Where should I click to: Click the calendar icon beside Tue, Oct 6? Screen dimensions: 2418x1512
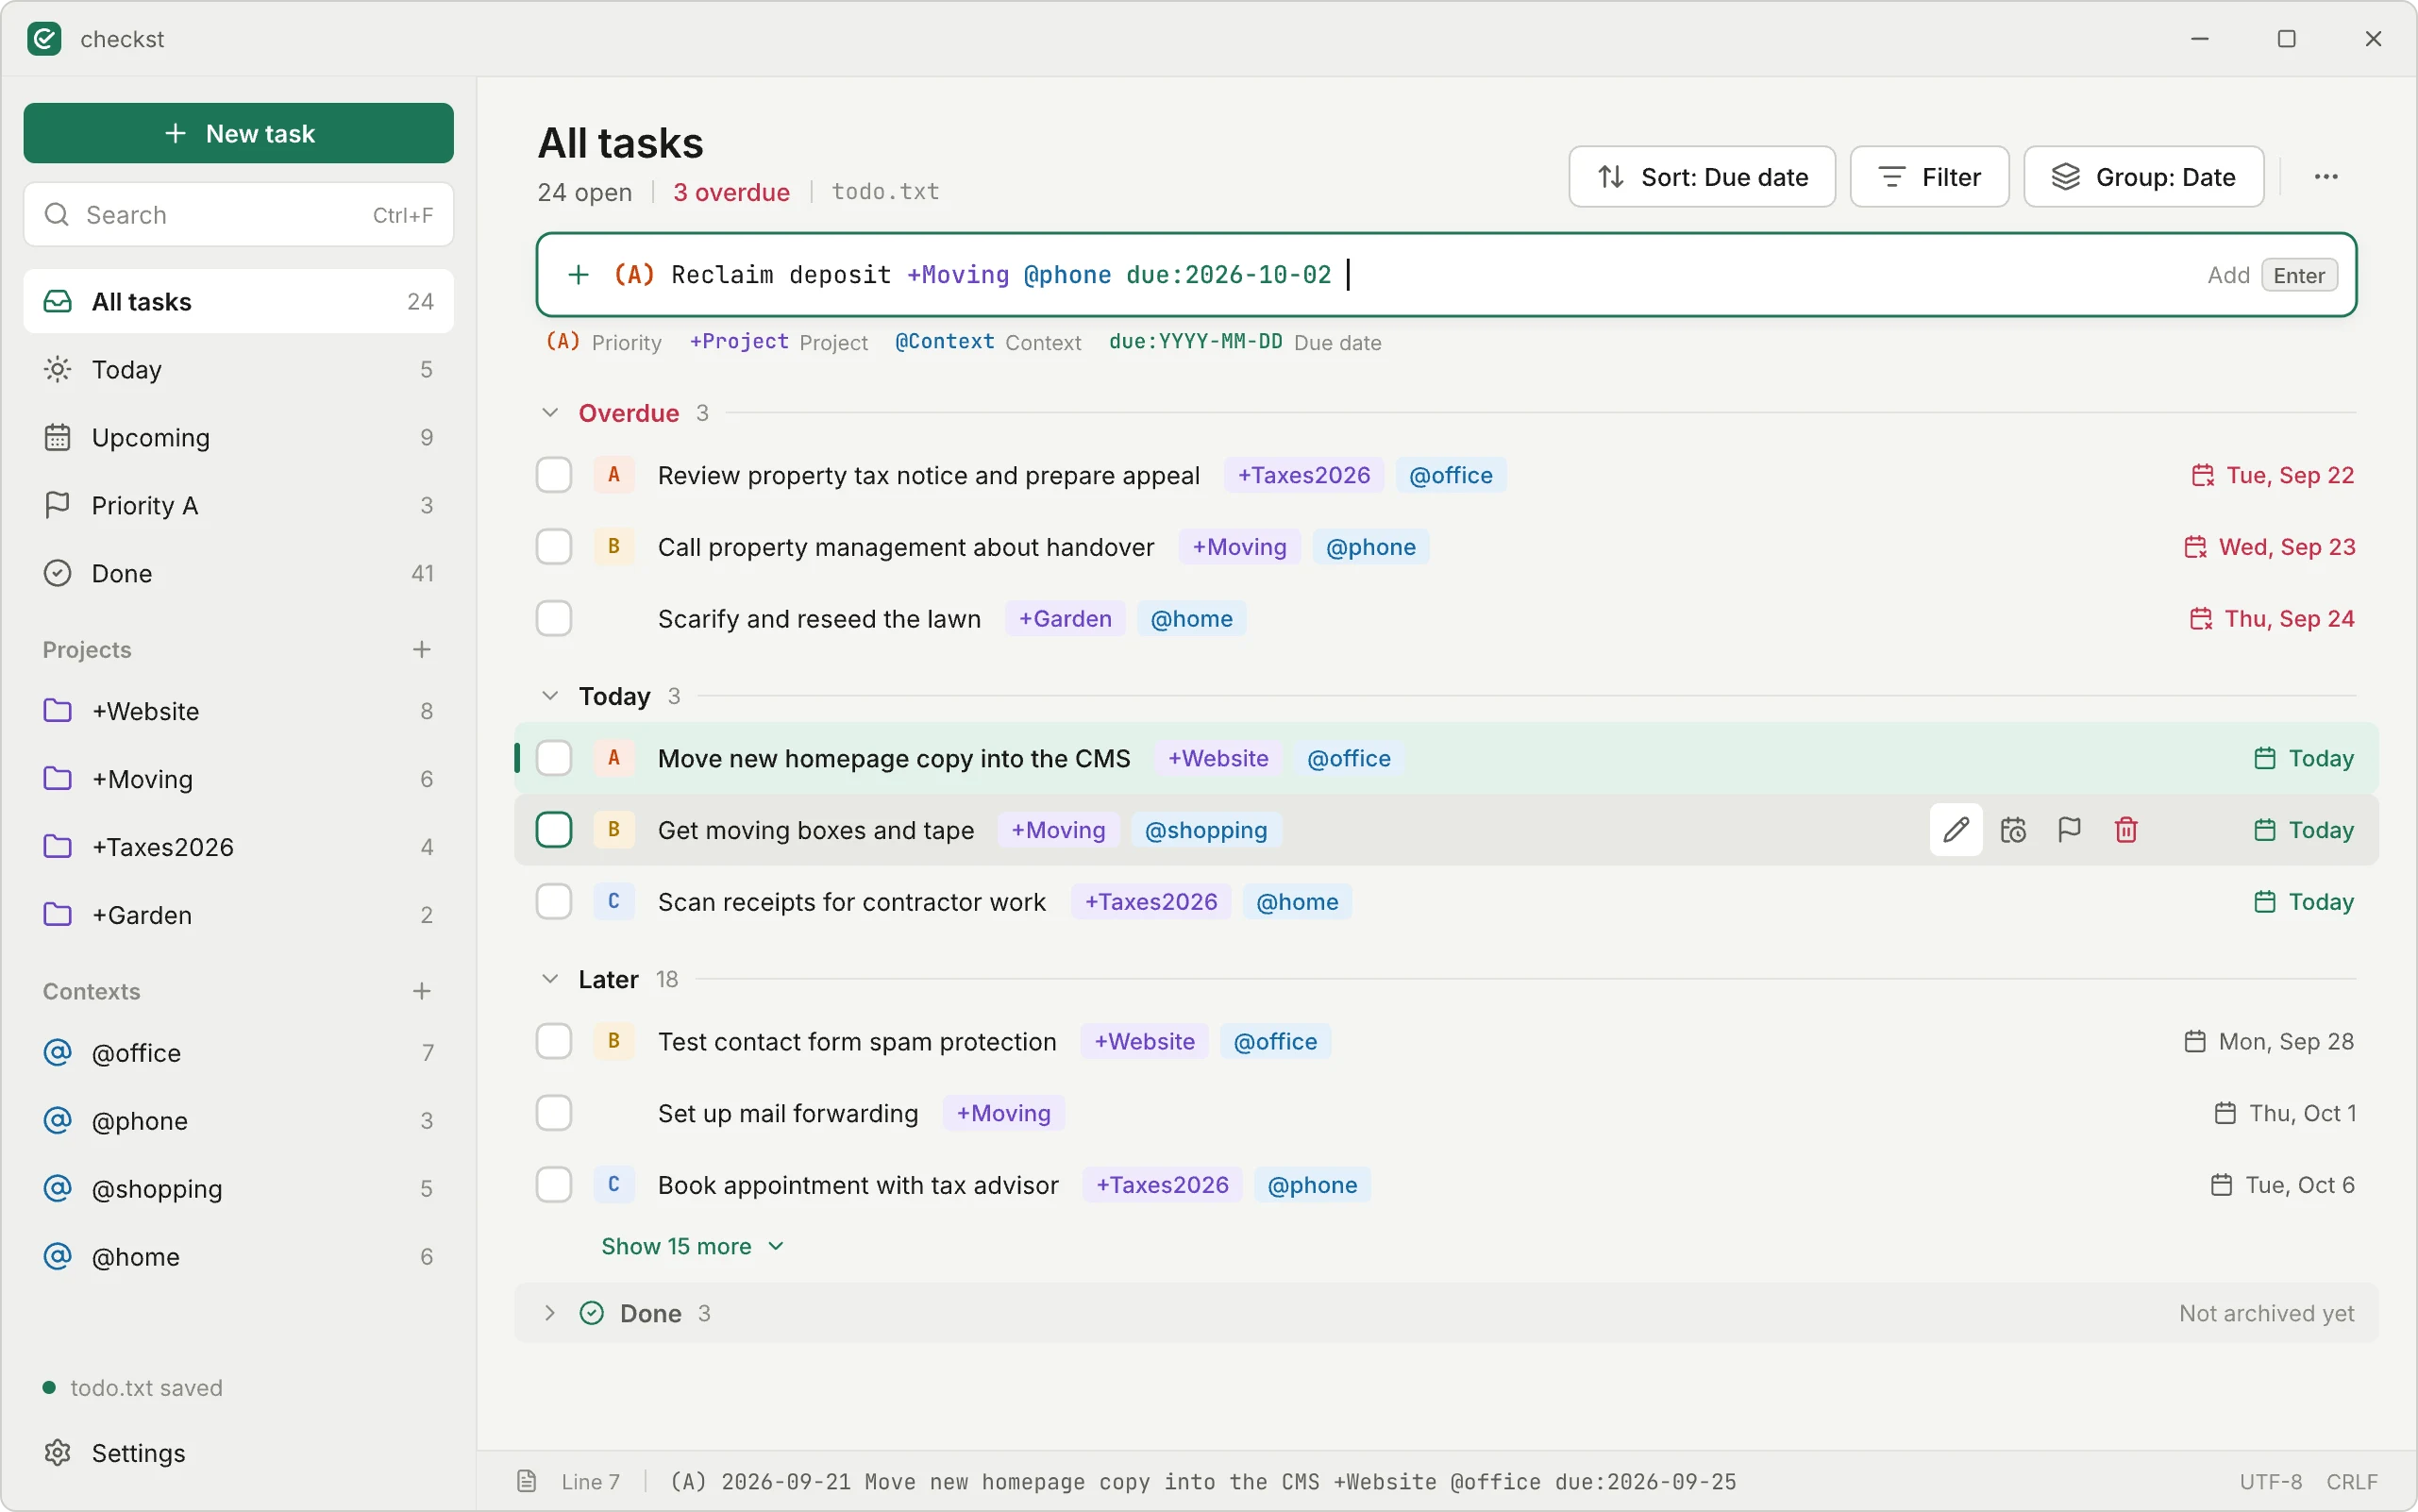click(x=2221, y=1185)
